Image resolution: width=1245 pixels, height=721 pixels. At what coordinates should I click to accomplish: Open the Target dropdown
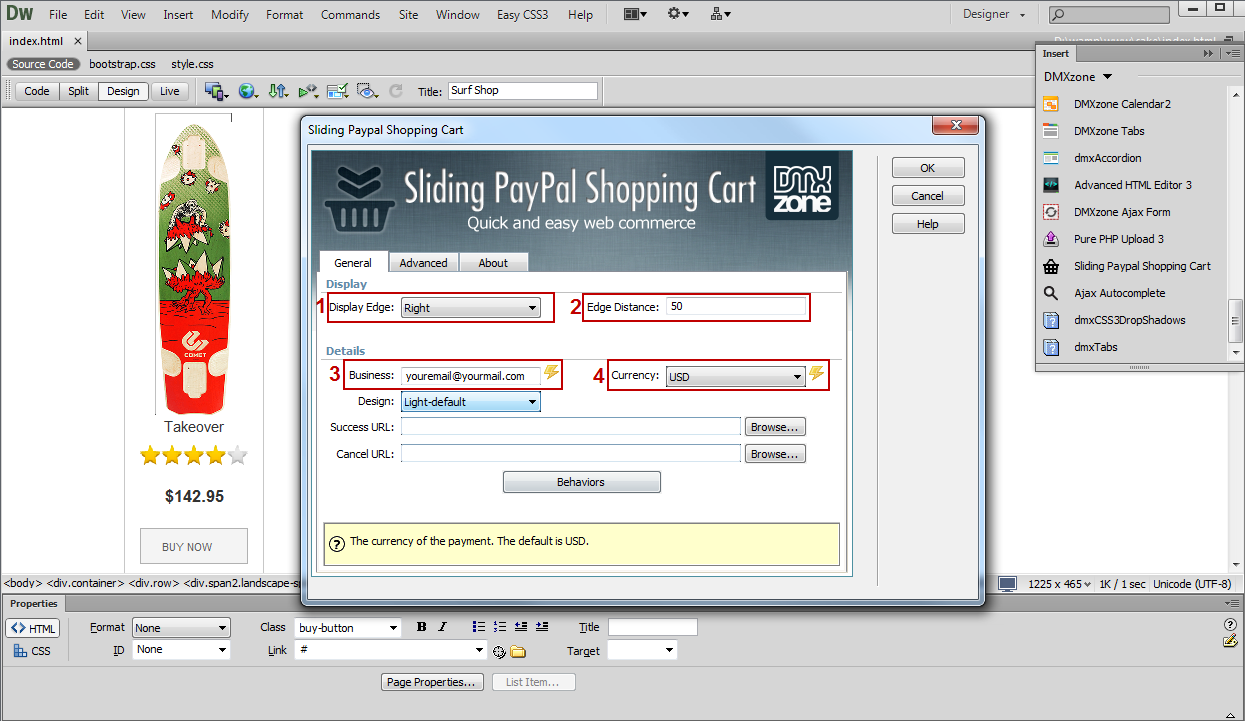(x=642, y=650)
